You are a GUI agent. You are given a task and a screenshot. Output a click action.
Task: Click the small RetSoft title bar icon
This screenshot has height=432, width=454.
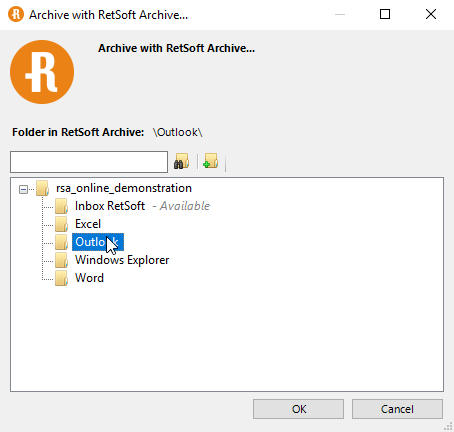(16, 15)
